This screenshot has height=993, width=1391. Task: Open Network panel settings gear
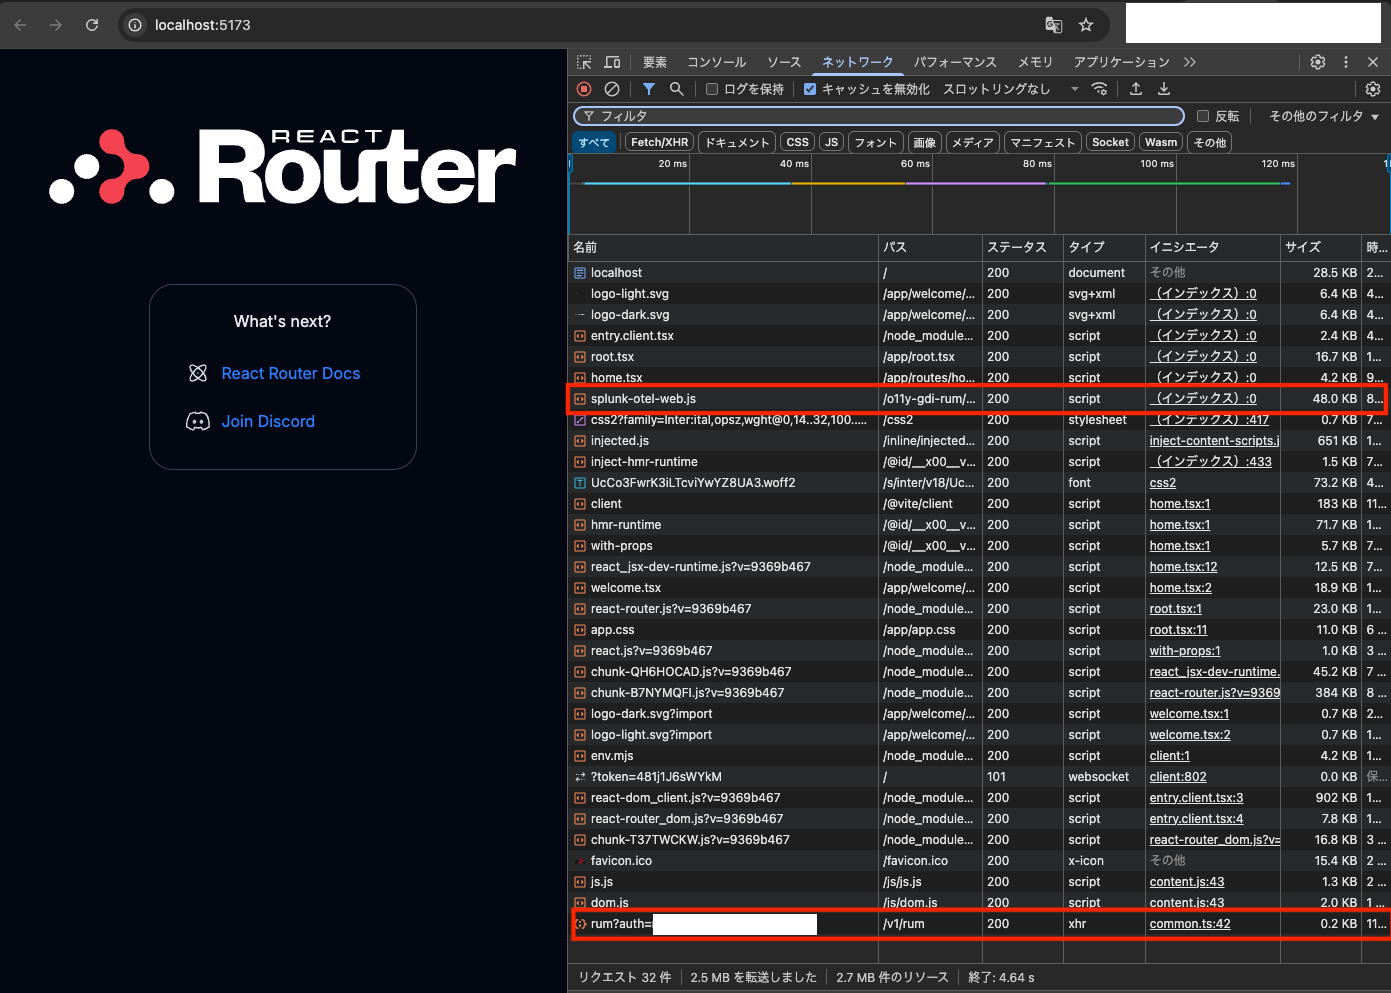(x=1373, y=89)
